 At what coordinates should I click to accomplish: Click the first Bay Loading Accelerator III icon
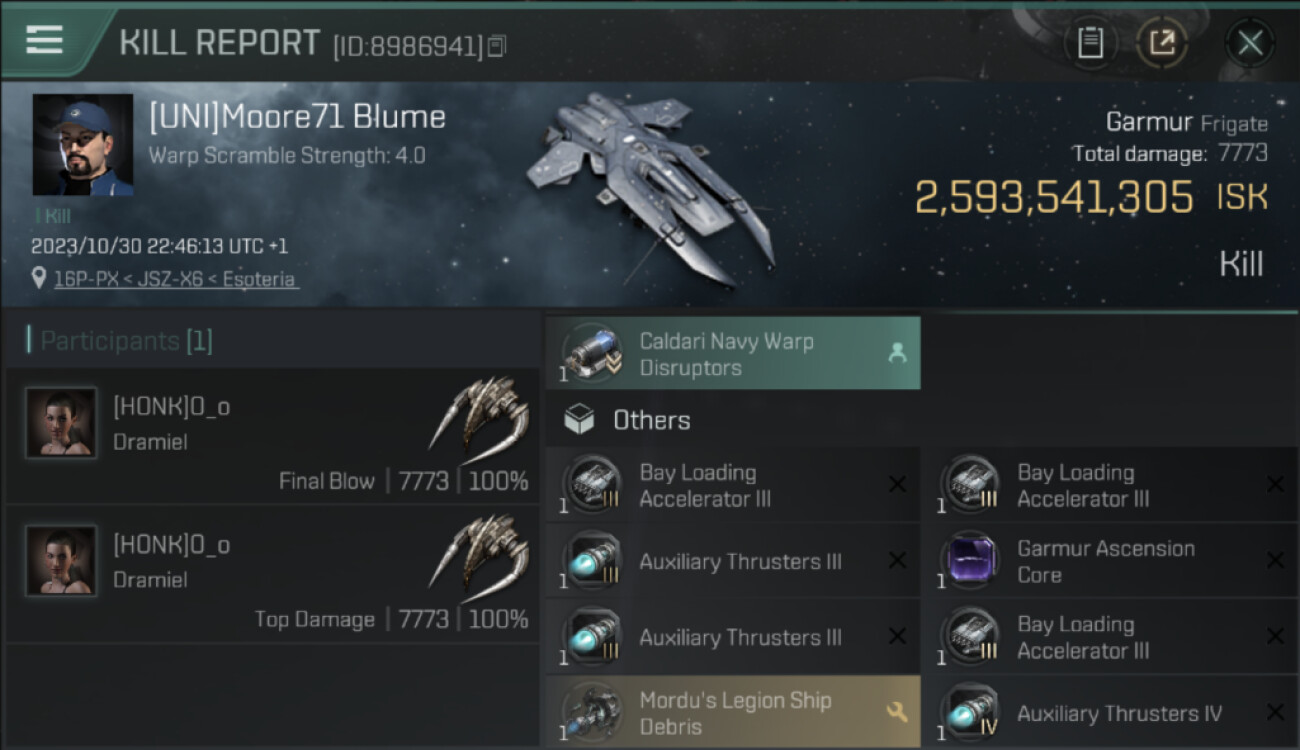[593, 485]
